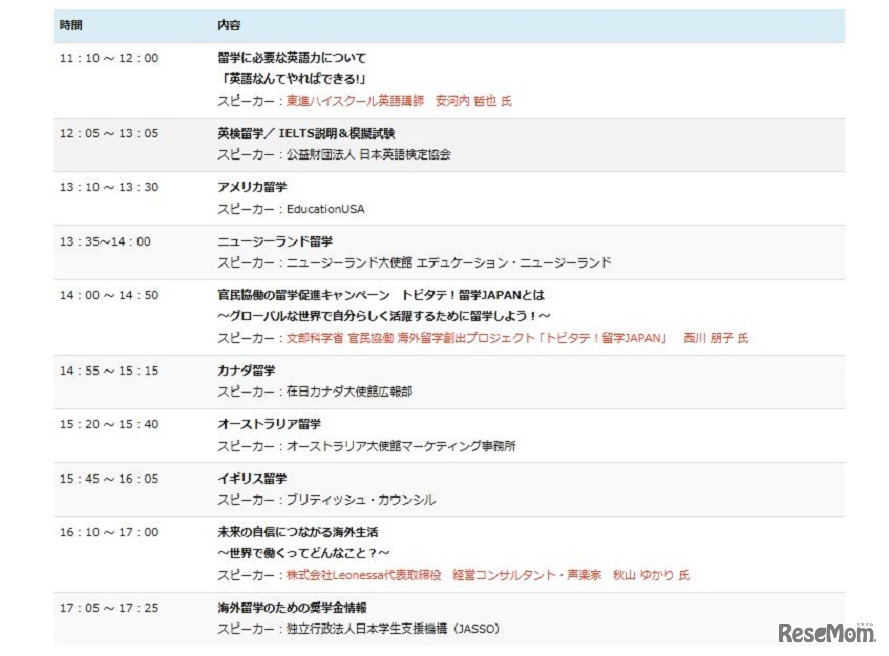Screen dimensions: 889x656
Task: Click speaker オーストラリア大使館マーケティング事務所
Action: click(401, 446)
